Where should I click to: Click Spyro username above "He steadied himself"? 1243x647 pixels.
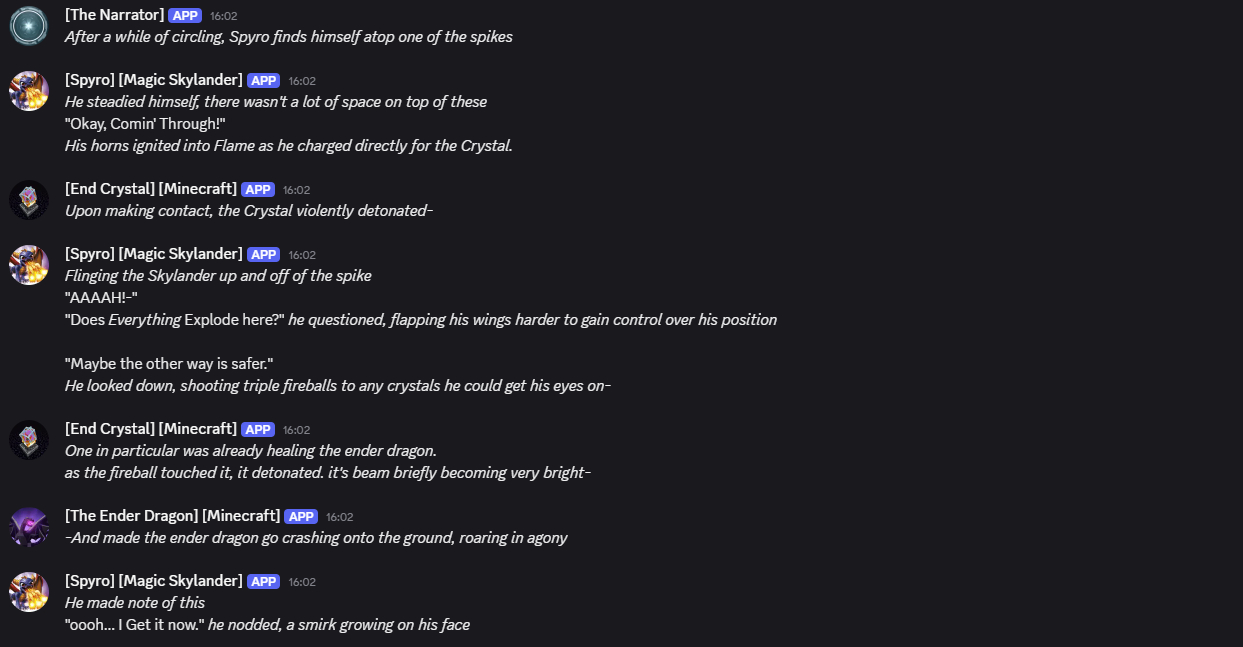153,80
